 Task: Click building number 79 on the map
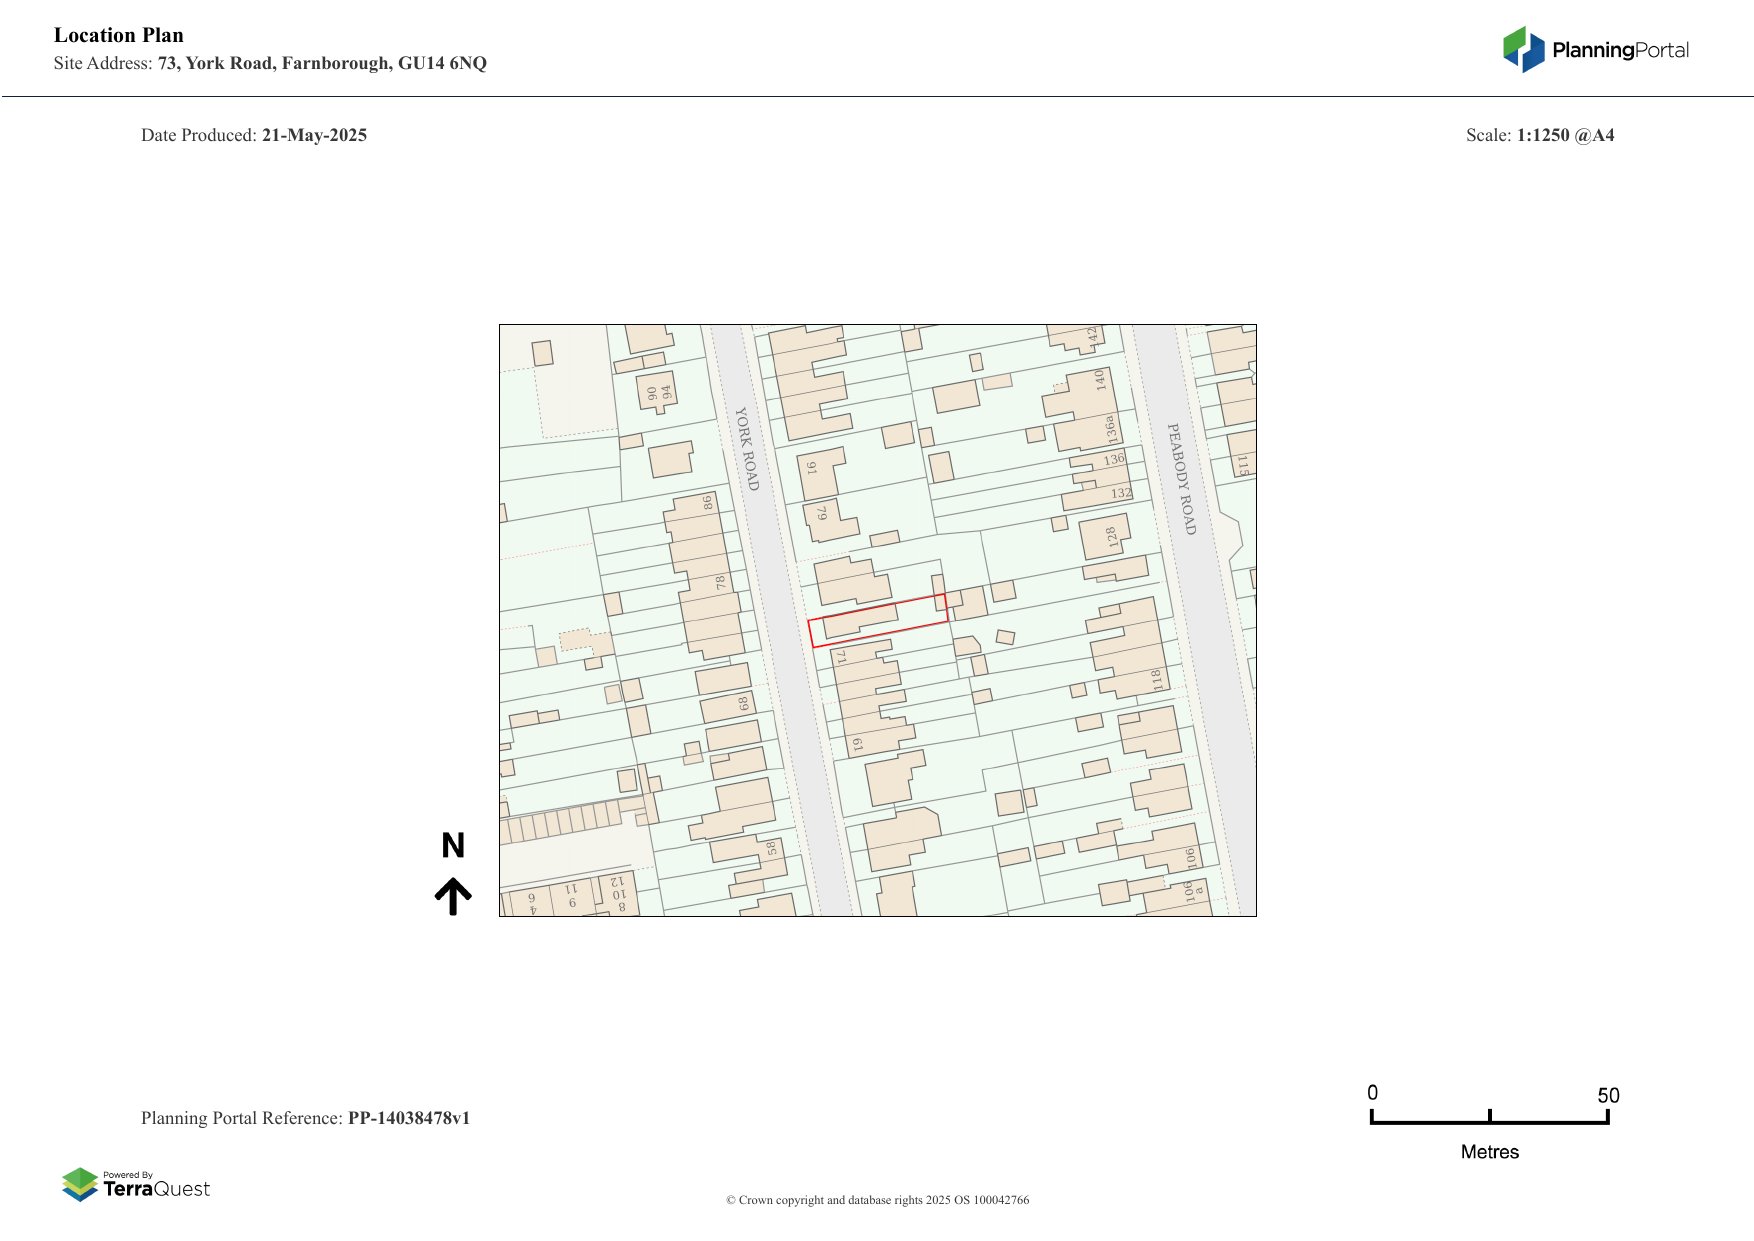[x=822, y=513]
